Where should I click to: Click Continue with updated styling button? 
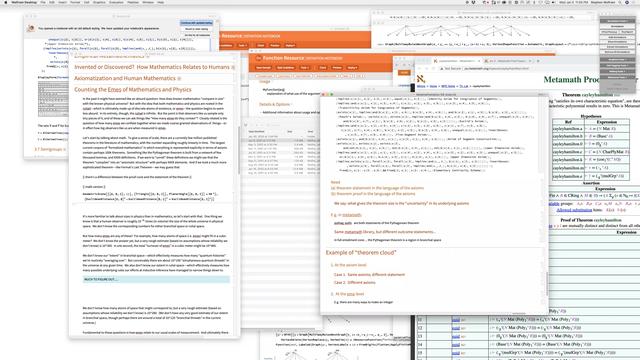196,23
